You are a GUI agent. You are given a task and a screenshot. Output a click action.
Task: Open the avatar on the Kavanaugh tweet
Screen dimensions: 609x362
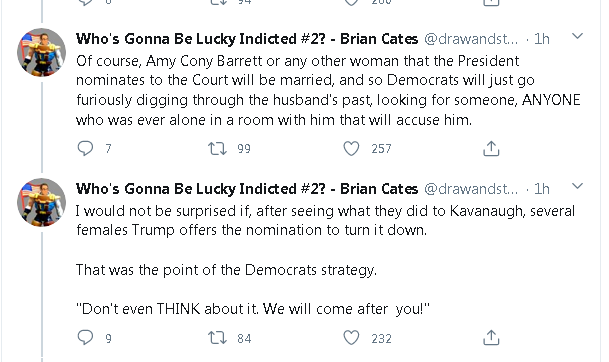[x=42, y=202]
